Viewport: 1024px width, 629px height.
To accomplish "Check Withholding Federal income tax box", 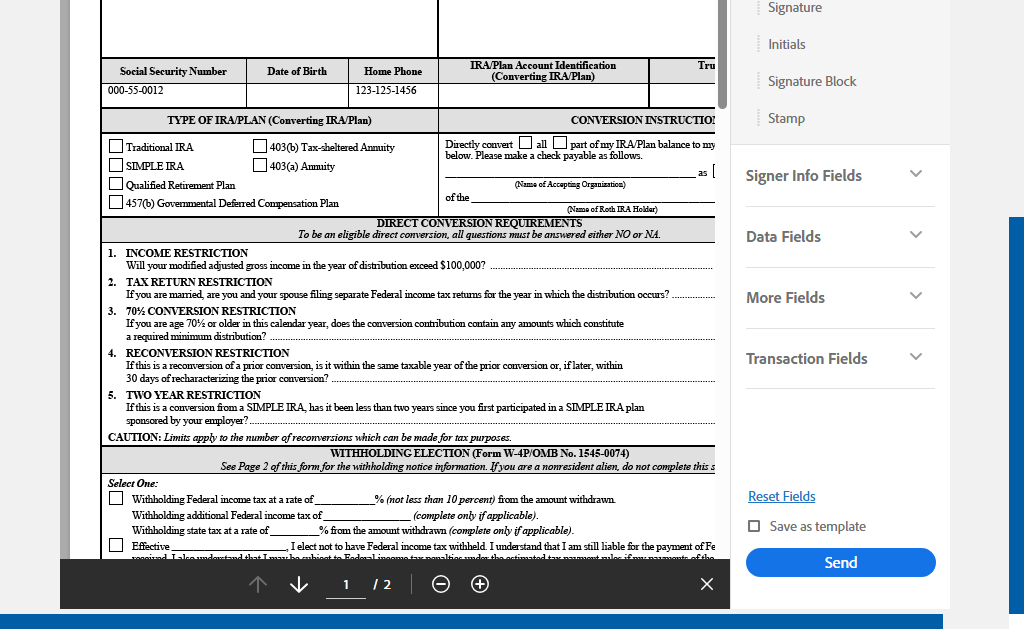I will tap(116, 498).
